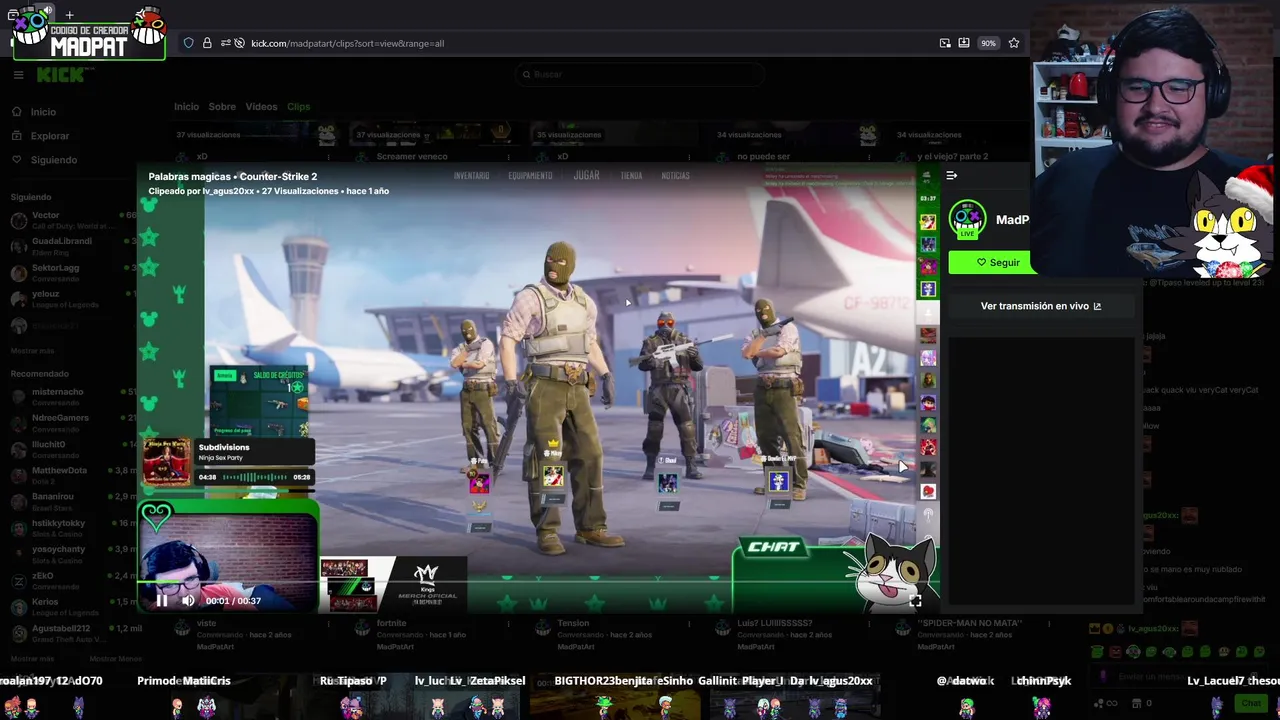Open recommended channel yosoychanty
Screen dimensions: 1280x720
point(72,554)
